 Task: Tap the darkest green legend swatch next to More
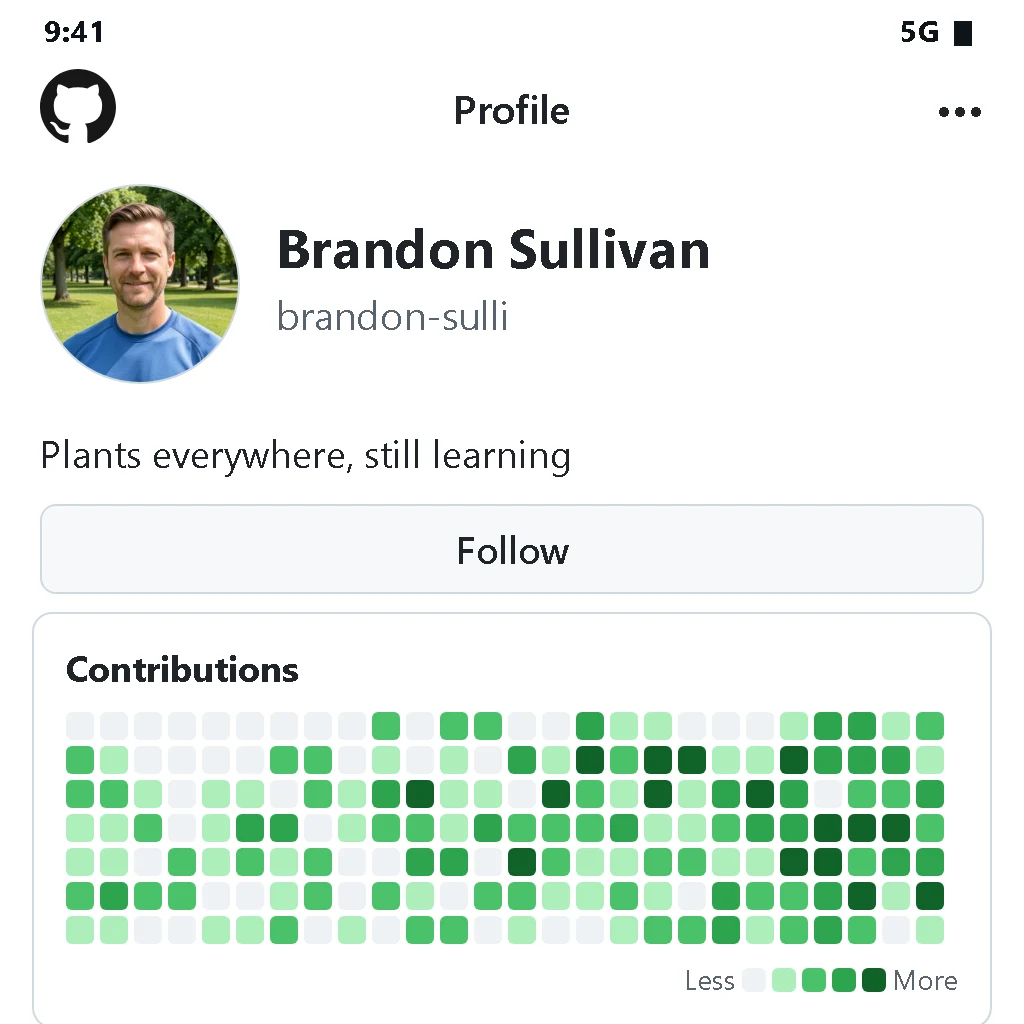(x=874, y=980)
